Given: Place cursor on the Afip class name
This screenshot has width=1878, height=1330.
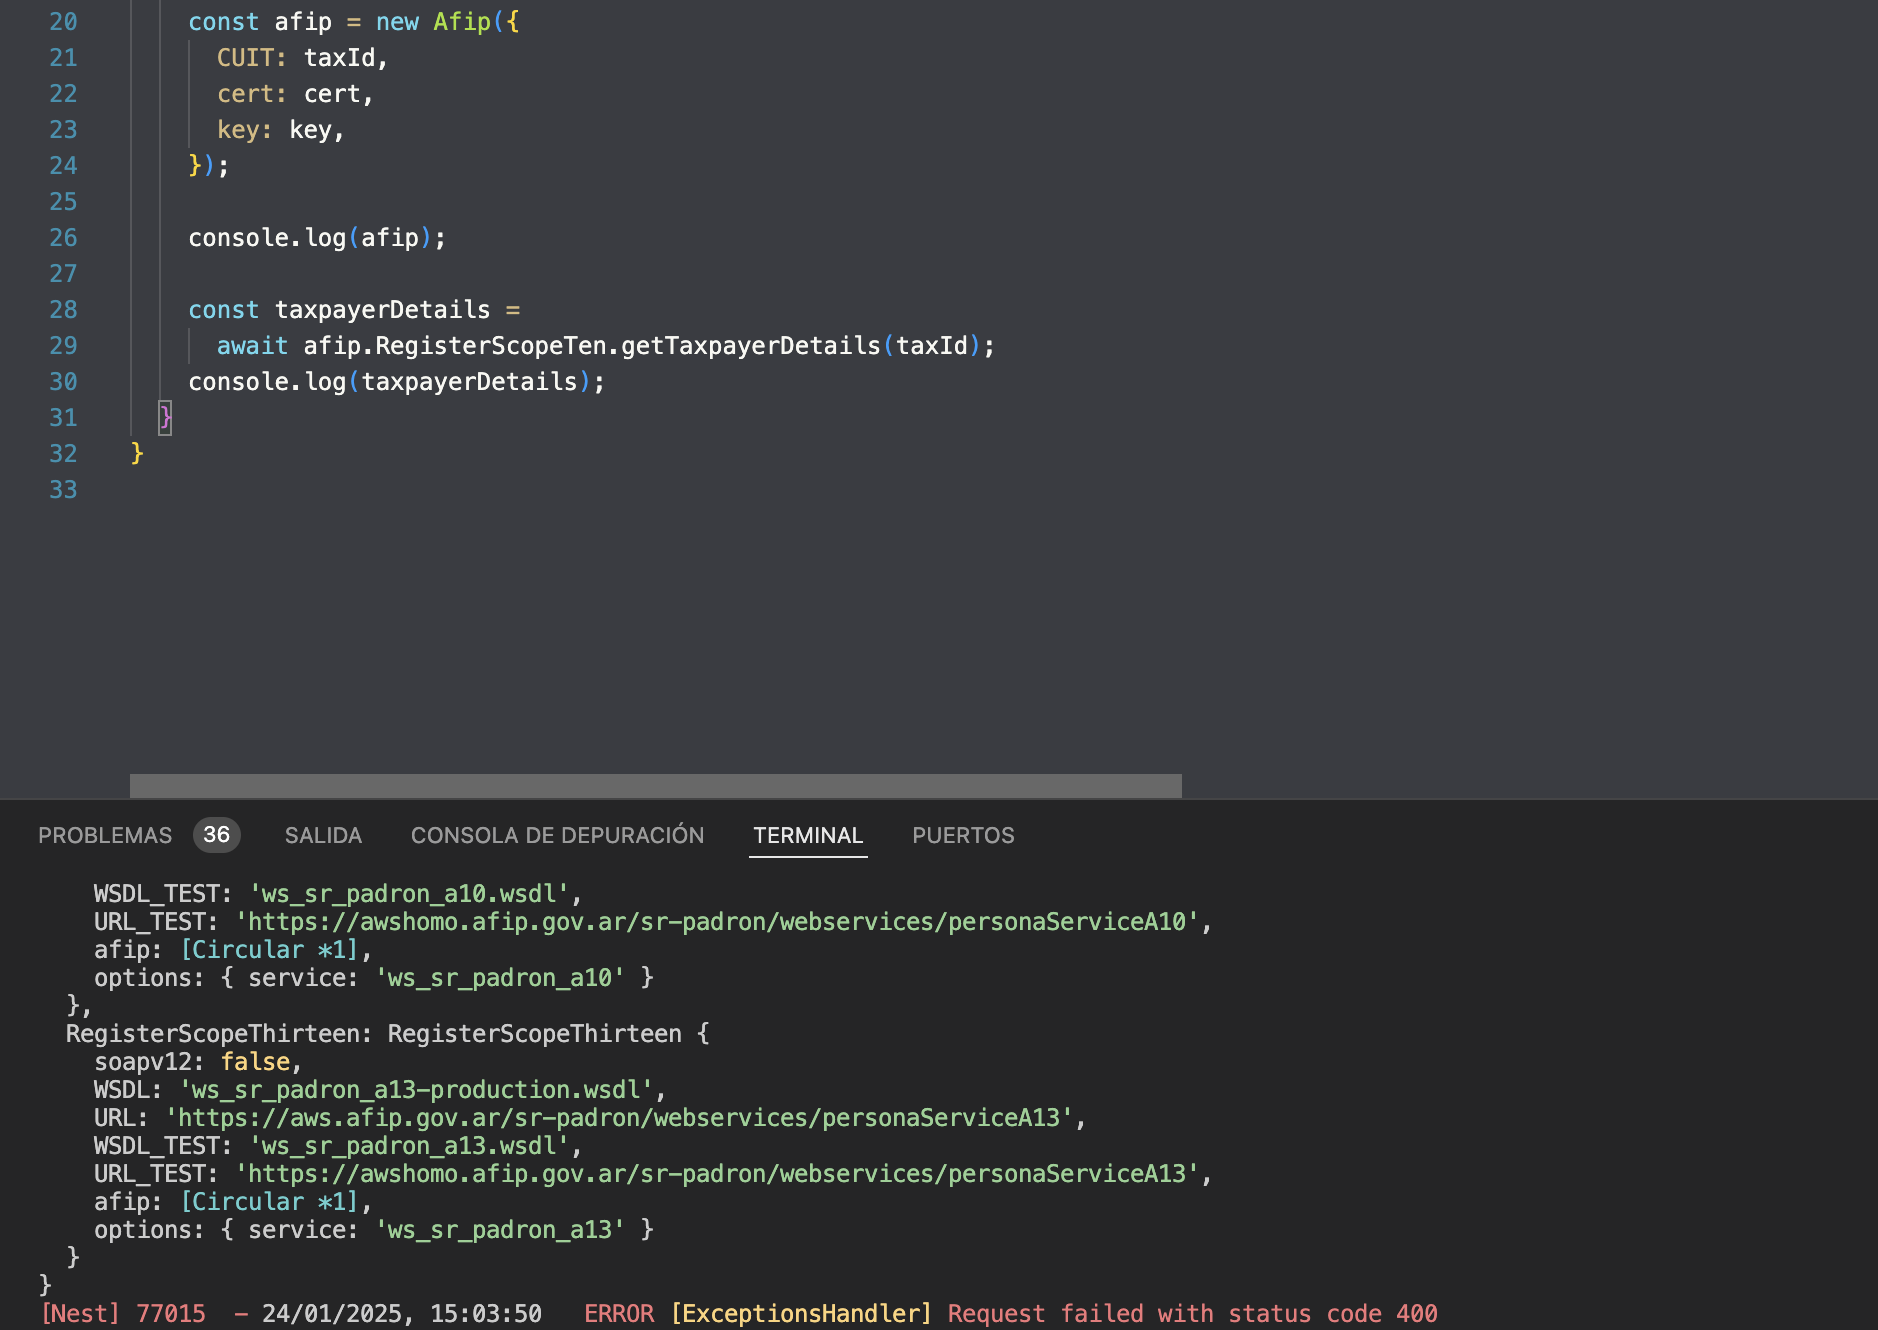Looking at the screenshot, I should 461,22.
